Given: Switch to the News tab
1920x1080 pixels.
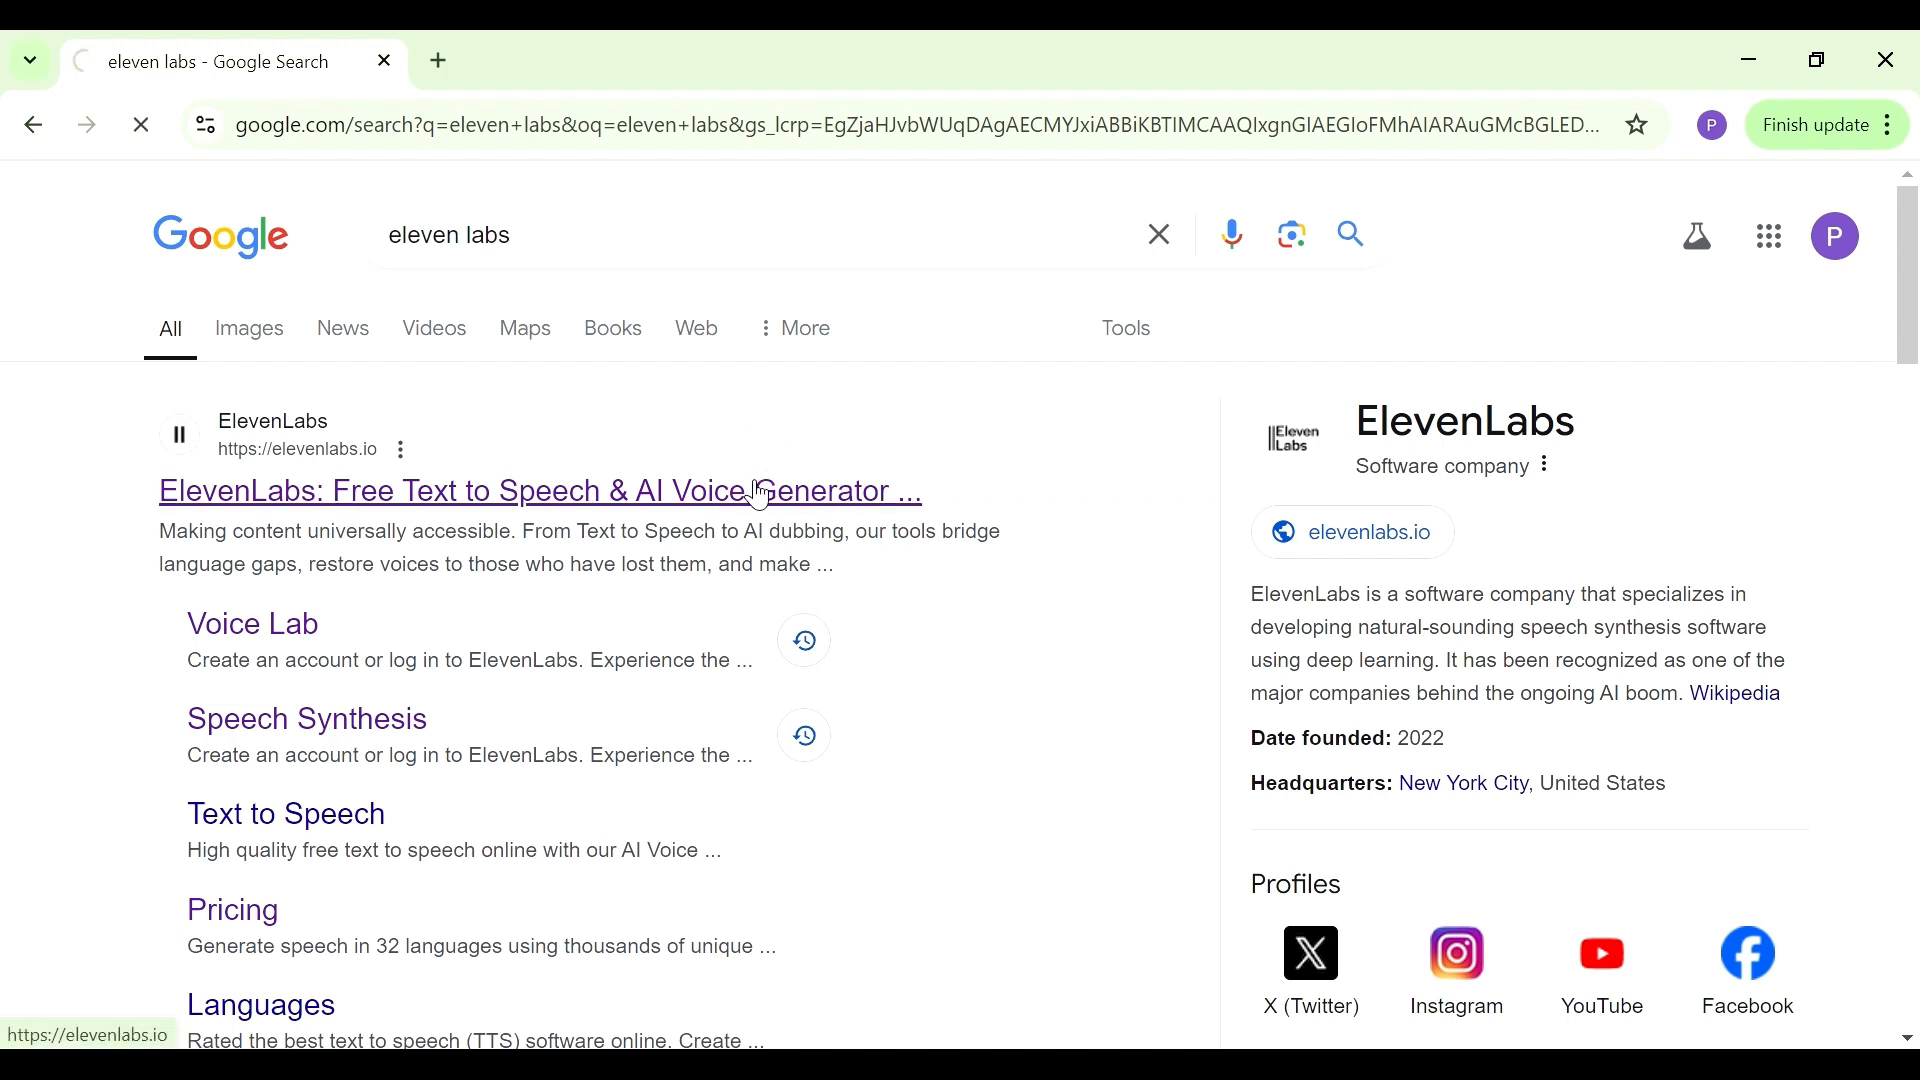Looking at the screenshot, I should 344,329.
